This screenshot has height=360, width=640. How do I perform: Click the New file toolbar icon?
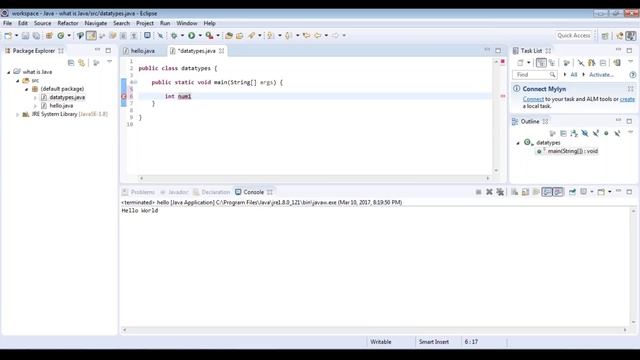8,36
